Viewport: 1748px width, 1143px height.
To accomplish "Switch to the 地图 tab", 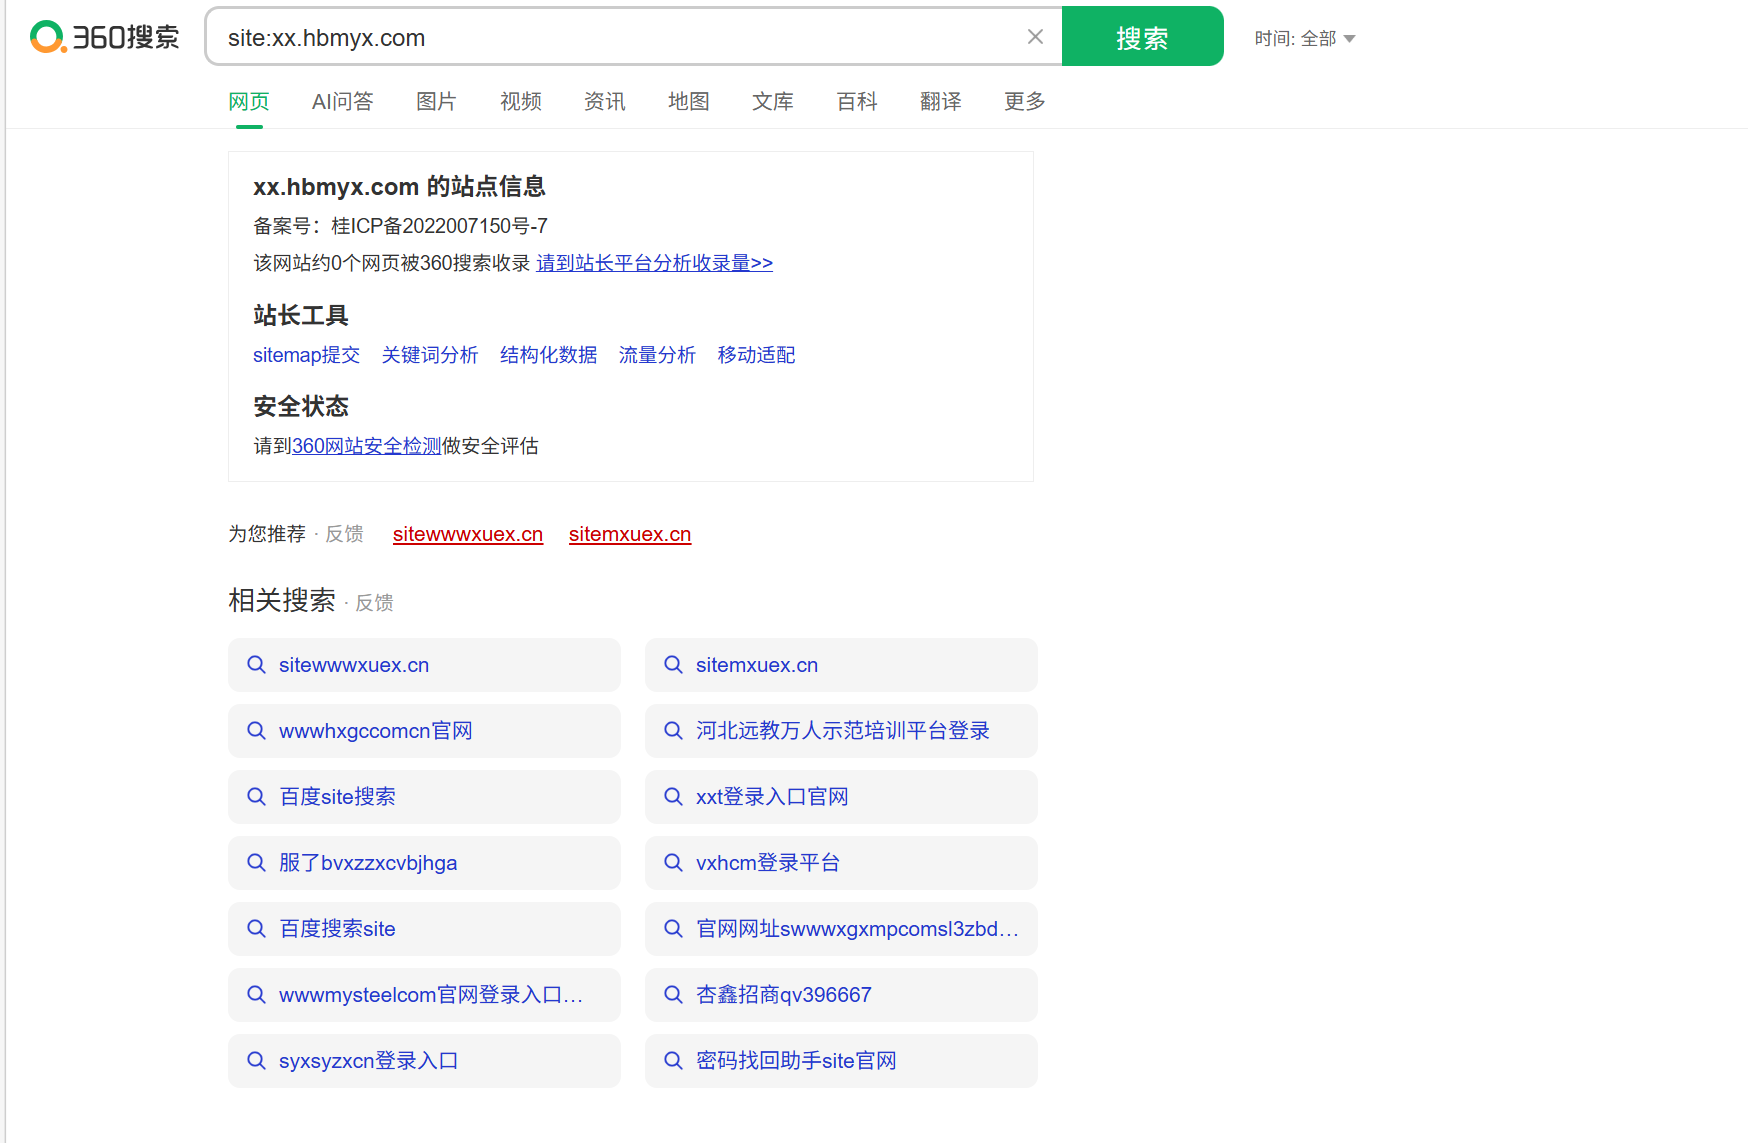I will pos(688,101).
